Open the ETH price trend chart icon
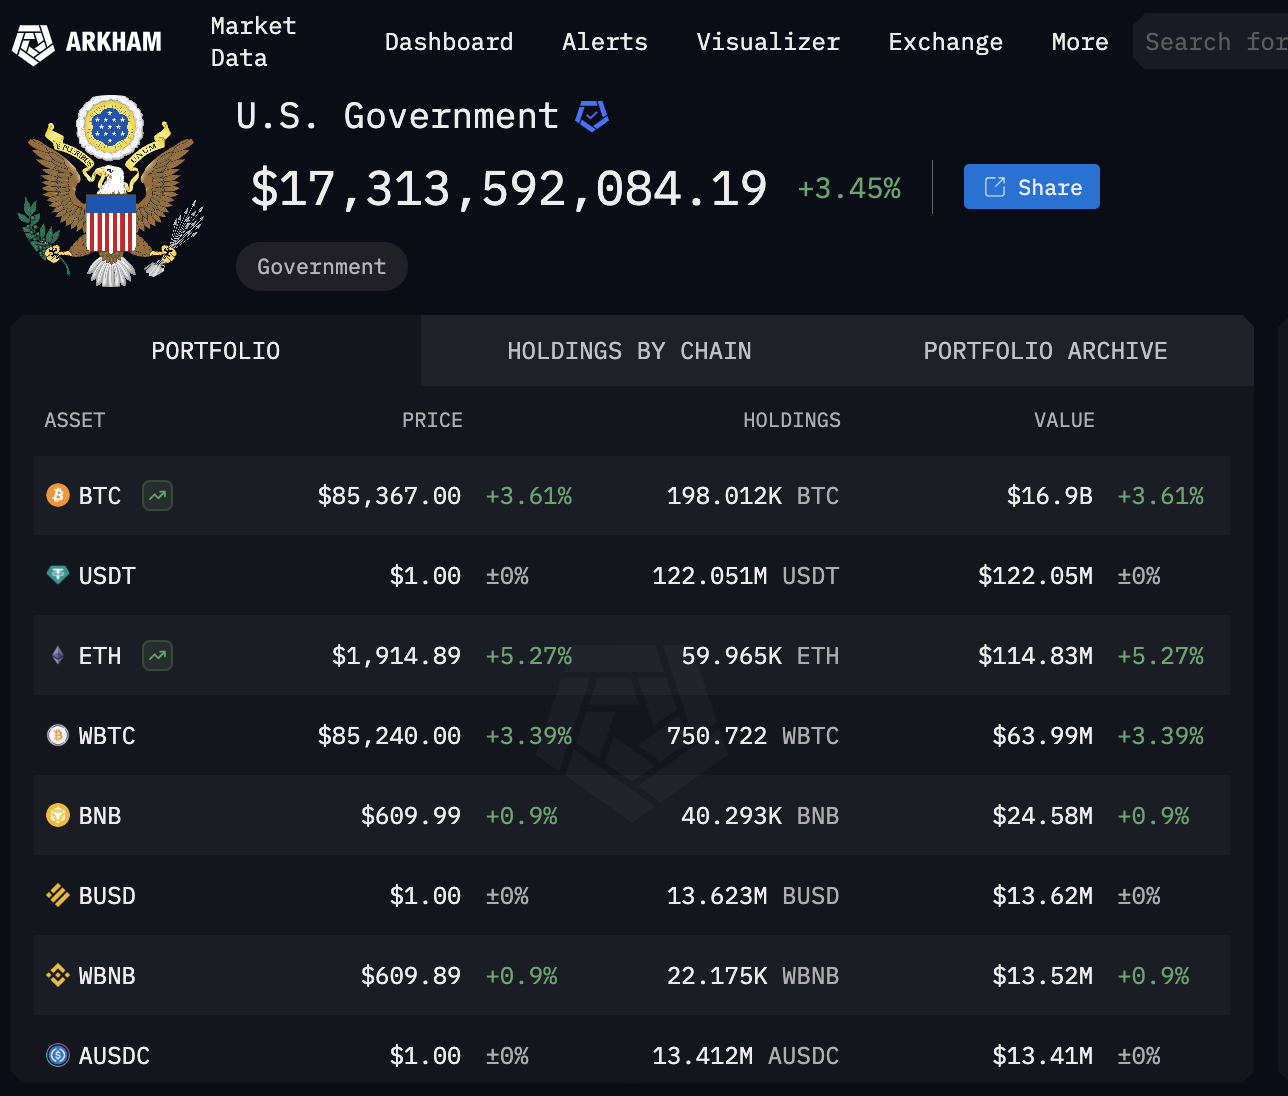 point(157,655)
